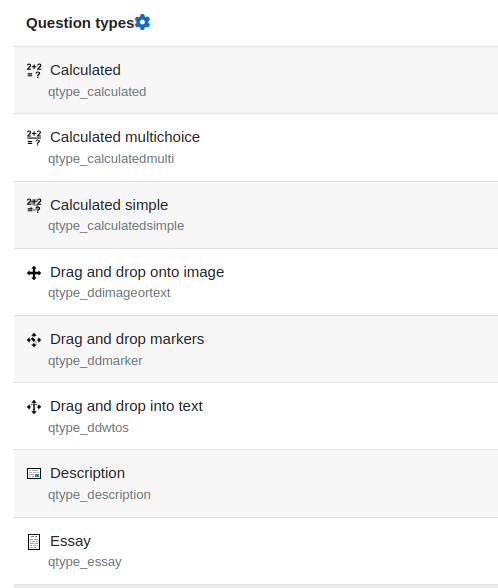Open Calculated multichoice question type
The height and width of the screenshot is (588, 498).
125,137
